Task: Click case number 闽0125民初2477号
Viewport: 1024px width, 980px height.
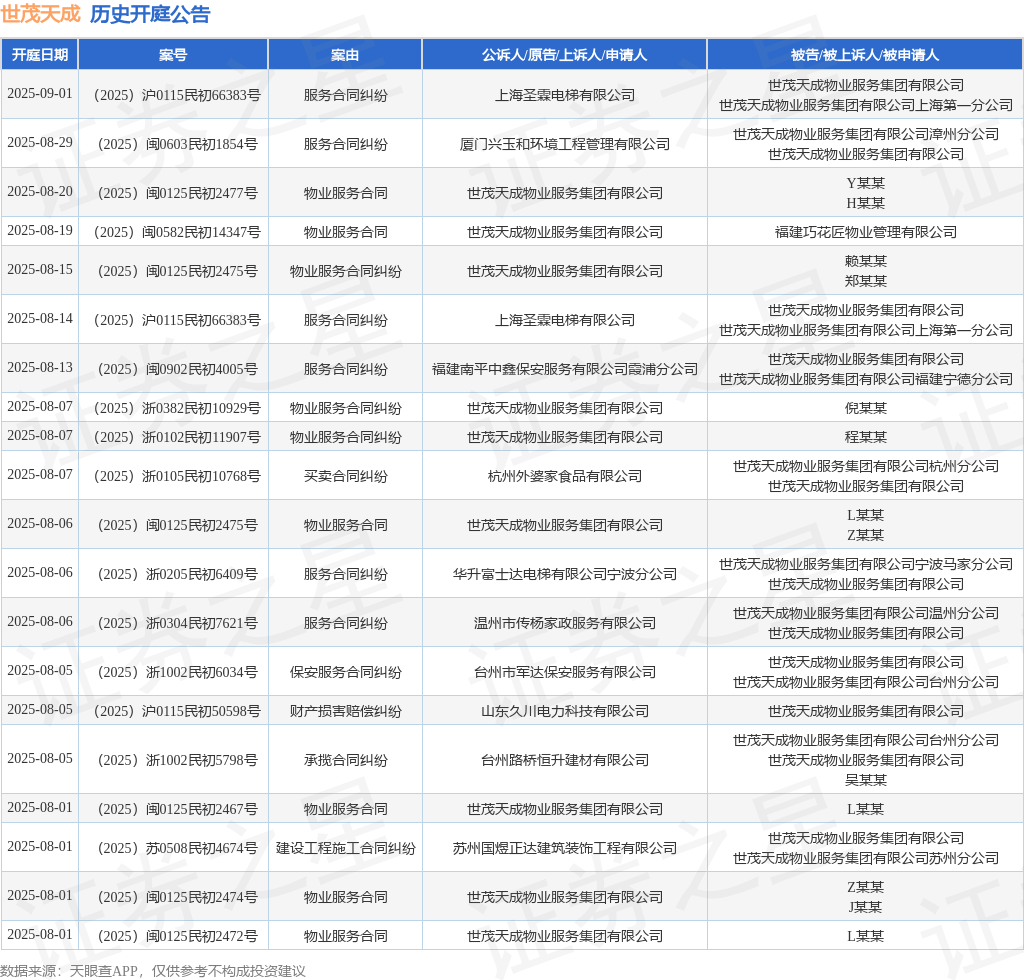Action: click(177, 193)
